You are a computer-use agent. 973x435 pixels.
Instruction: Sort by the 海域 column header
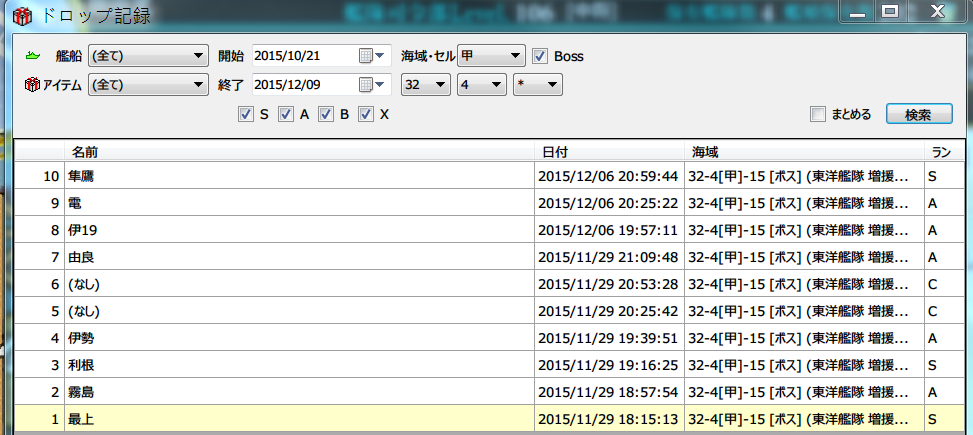point(805,151)
